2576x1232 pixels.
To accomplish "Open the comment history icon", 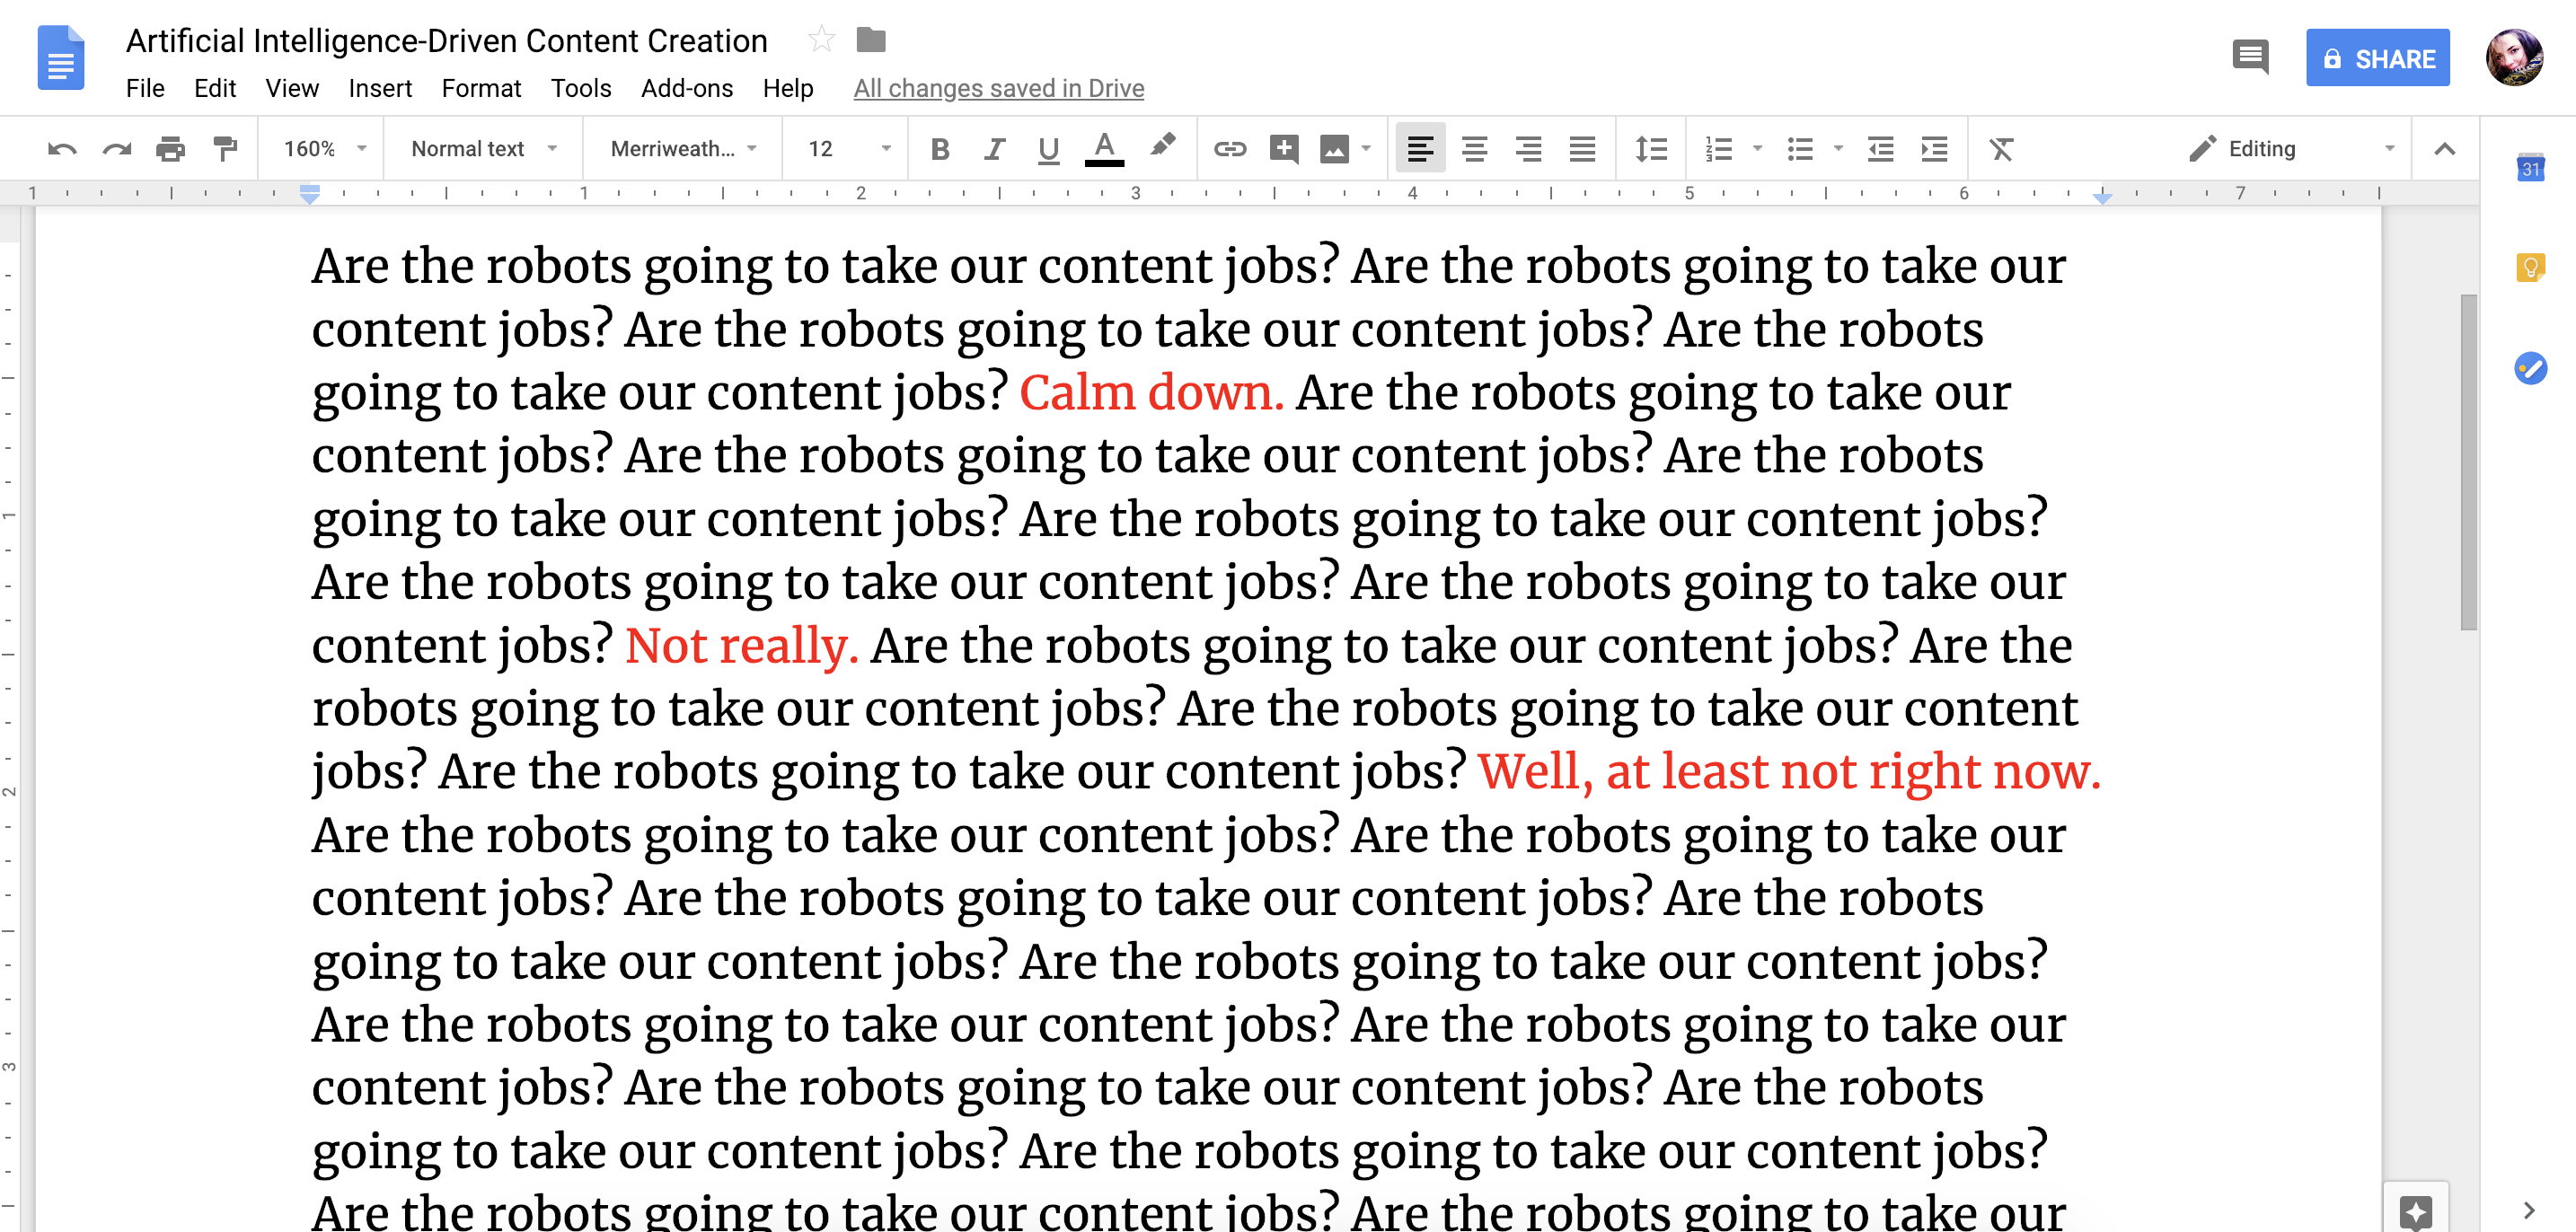I will pos(2251,57).
